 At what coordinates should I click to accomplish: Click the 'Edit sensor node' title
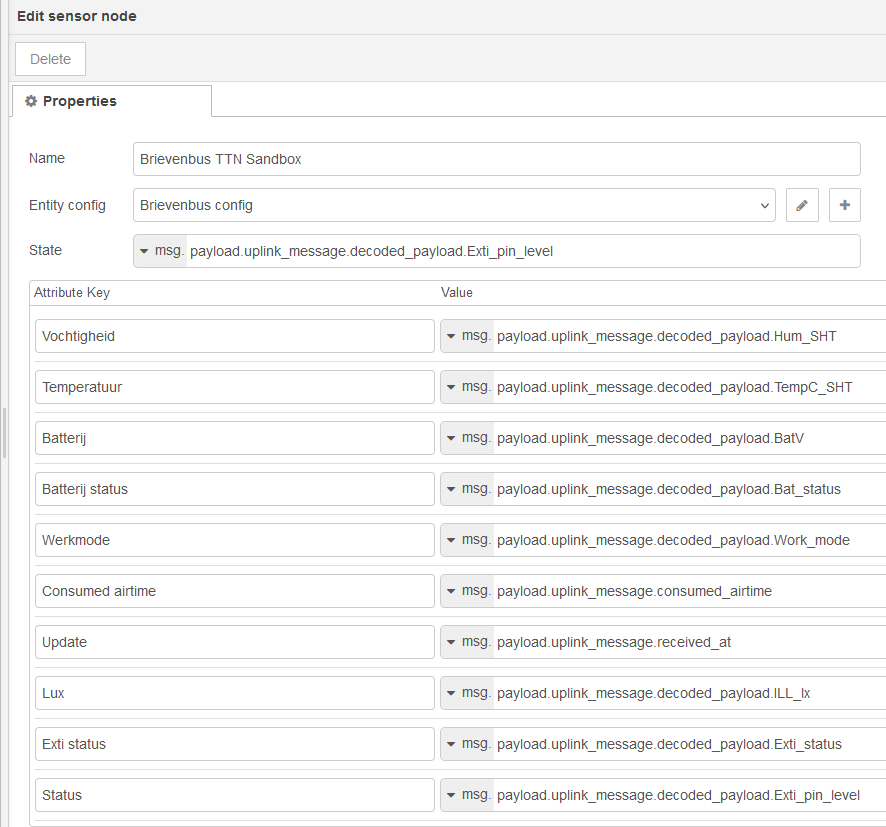(77, 16)
